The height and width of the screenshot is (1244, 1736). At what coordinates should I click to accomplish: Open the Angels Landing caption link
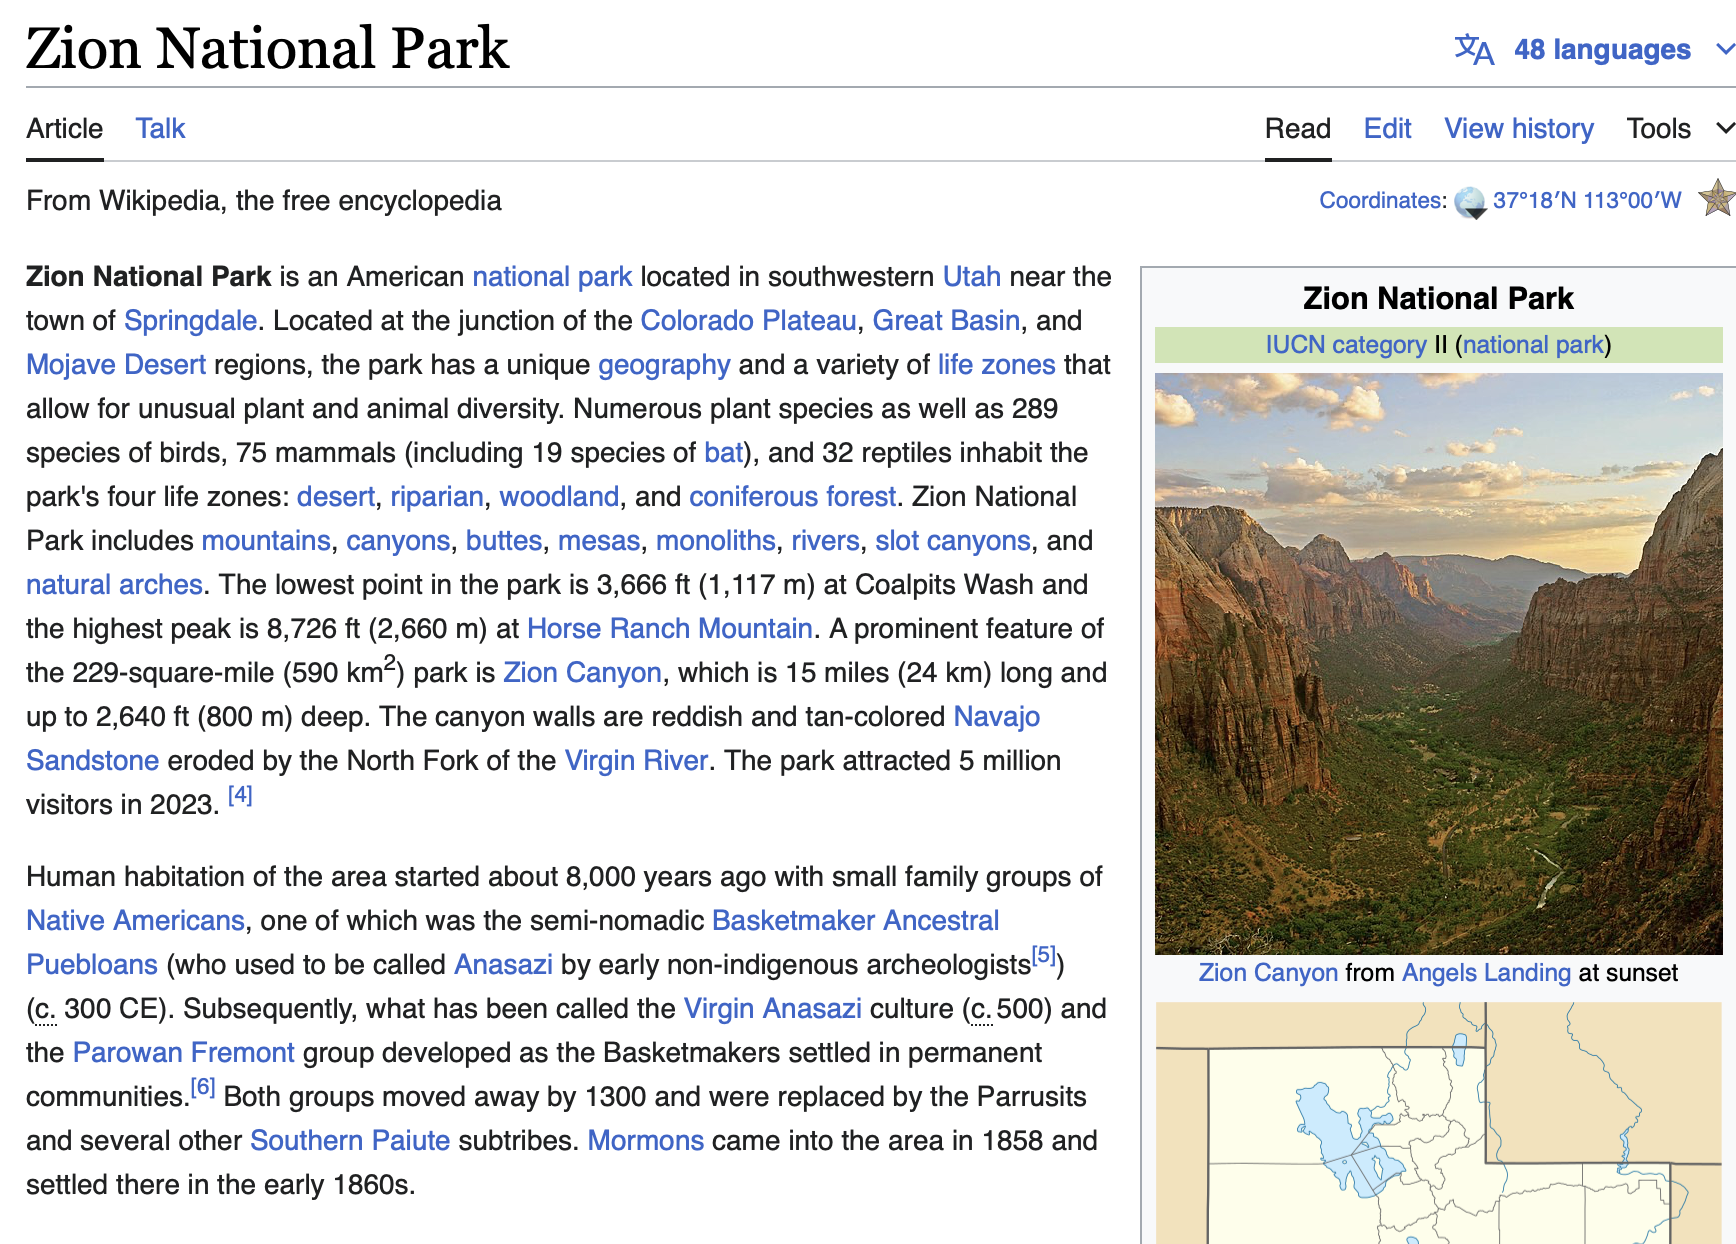[x=1486, y=972]
